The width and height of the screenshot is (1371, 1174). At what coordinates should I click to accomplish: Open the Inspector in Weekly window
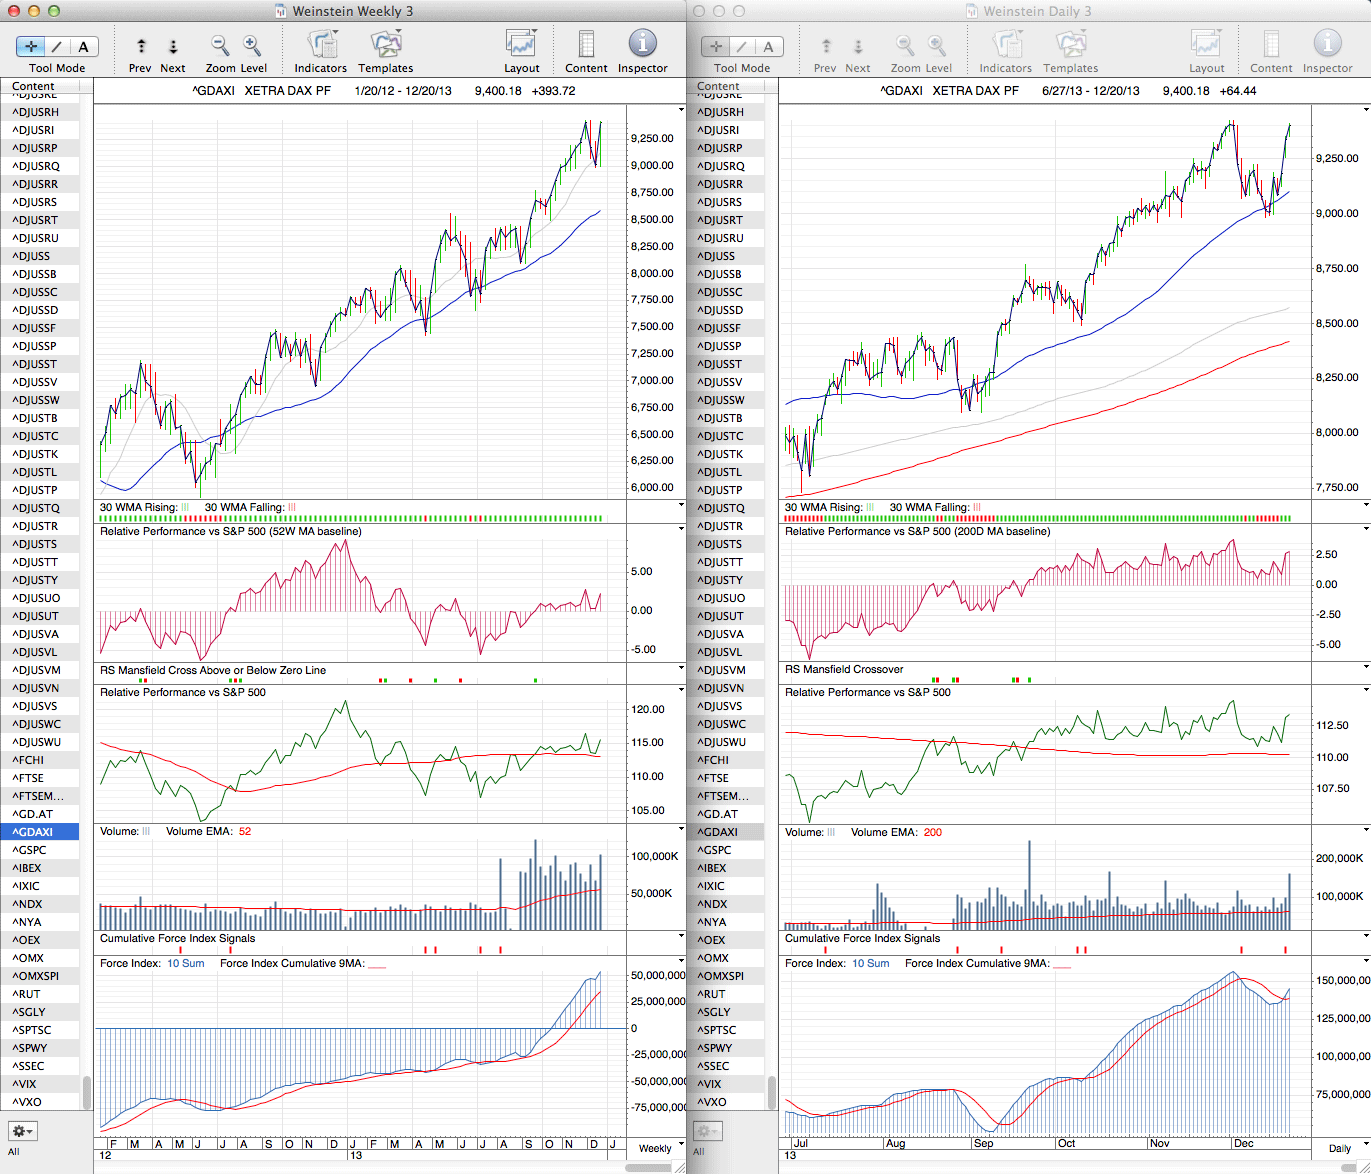(642, 45)
